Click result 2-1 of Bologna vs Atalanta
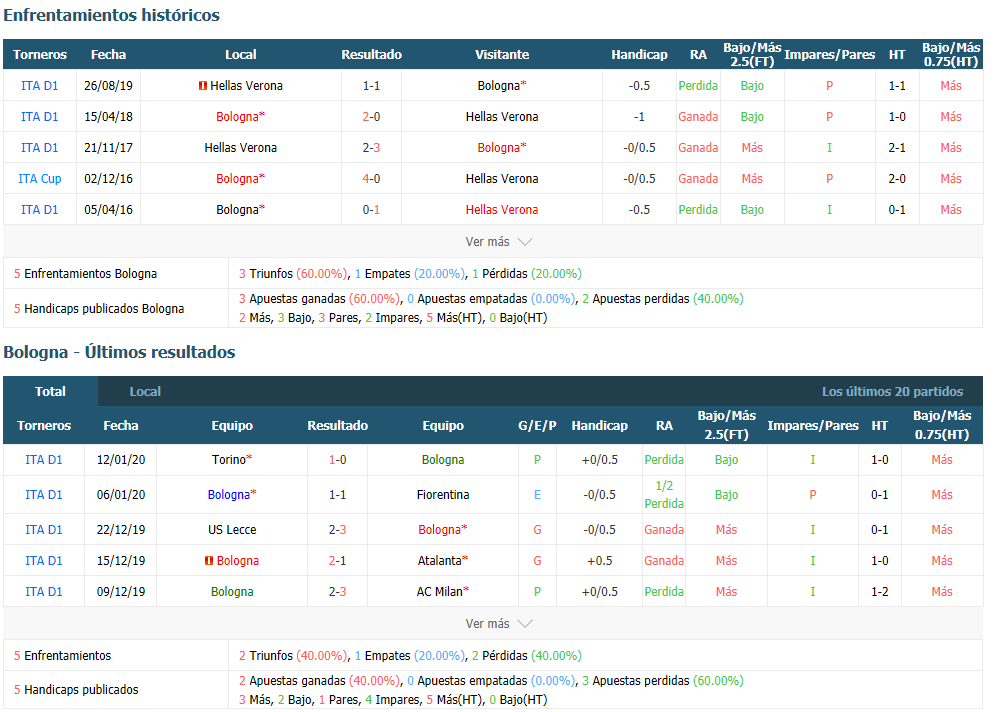 click(338, 560)
